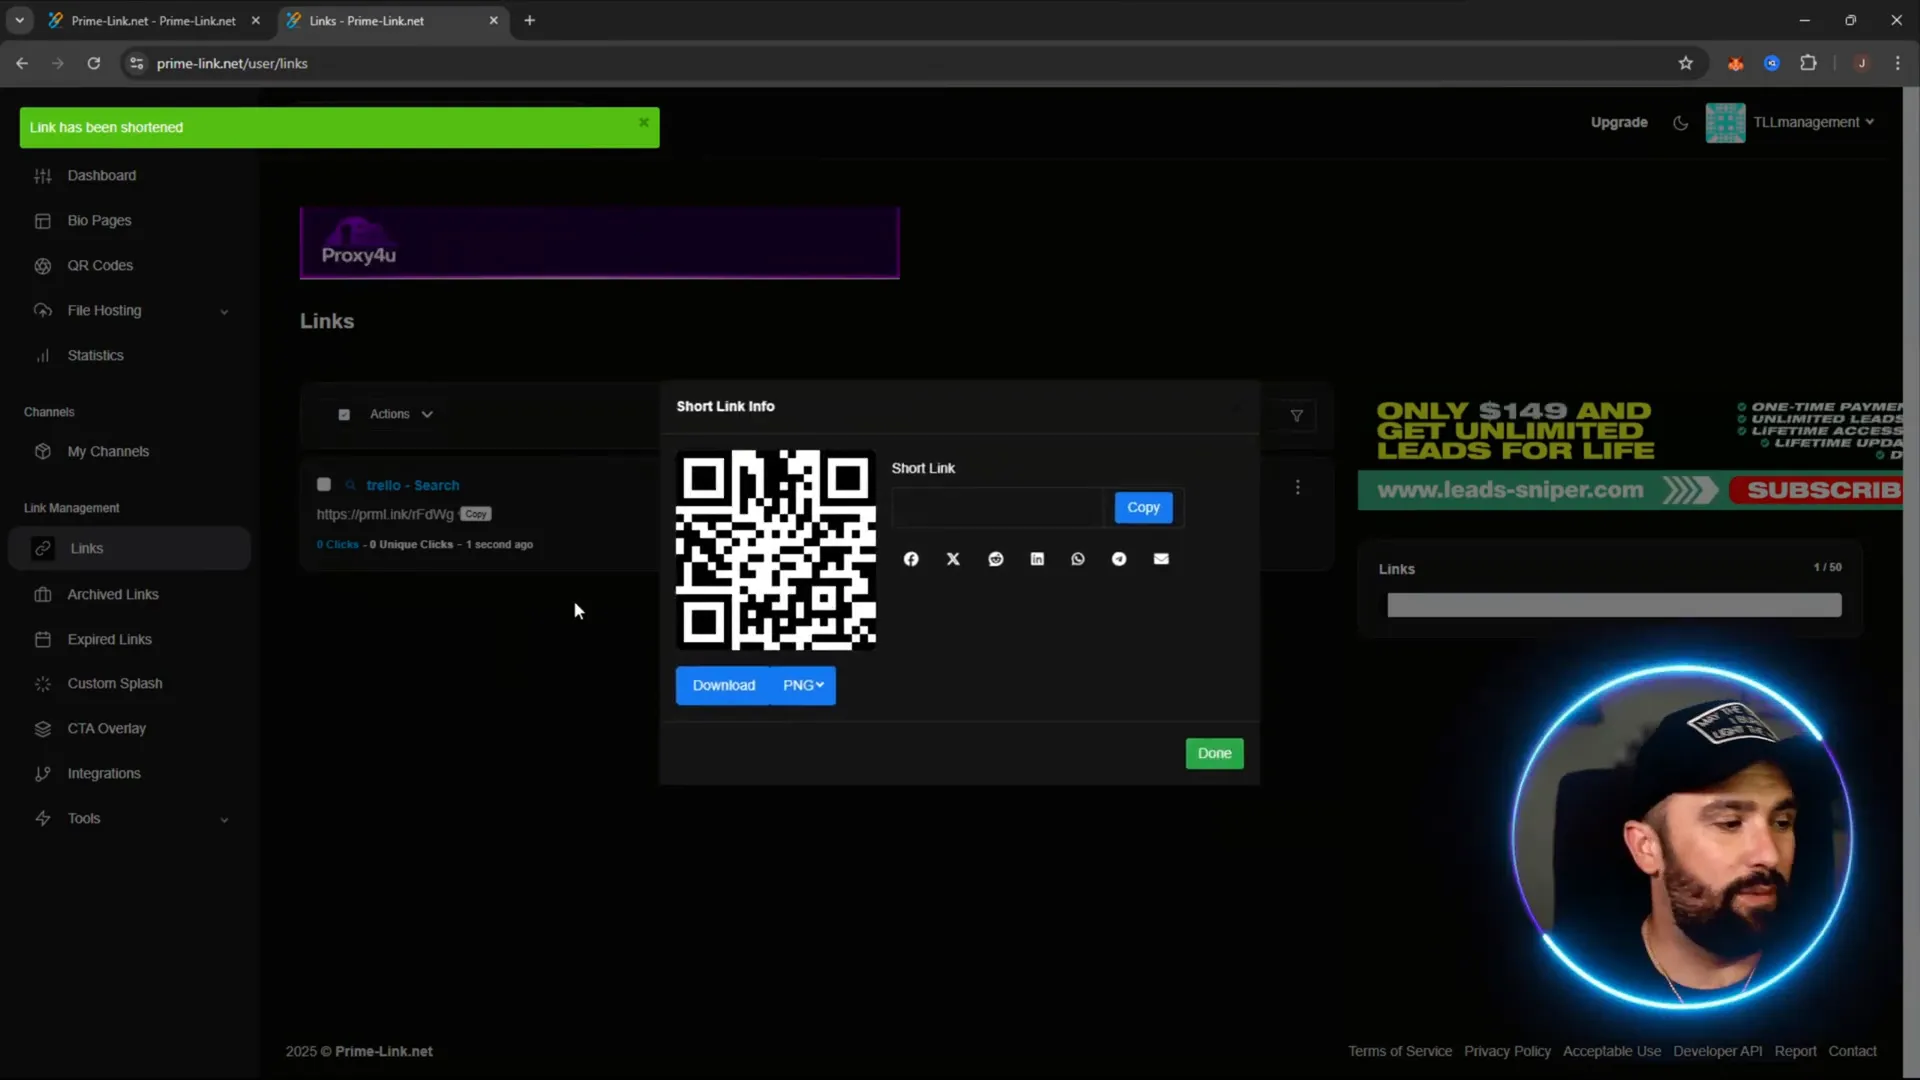This screenshot has width=1920, height=1080.
Task: Open Privacy Policy footer link
Action: tap(1507, 1051)
